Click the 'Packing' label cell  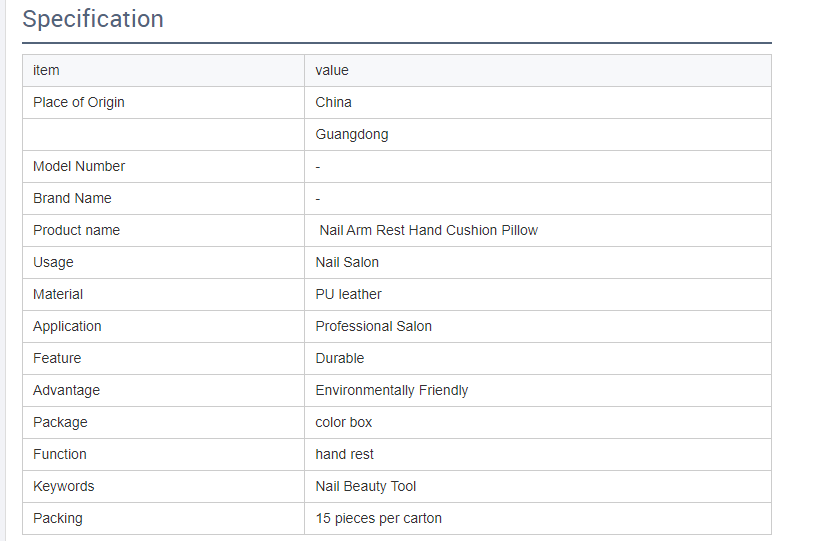[x=163, y=519]
